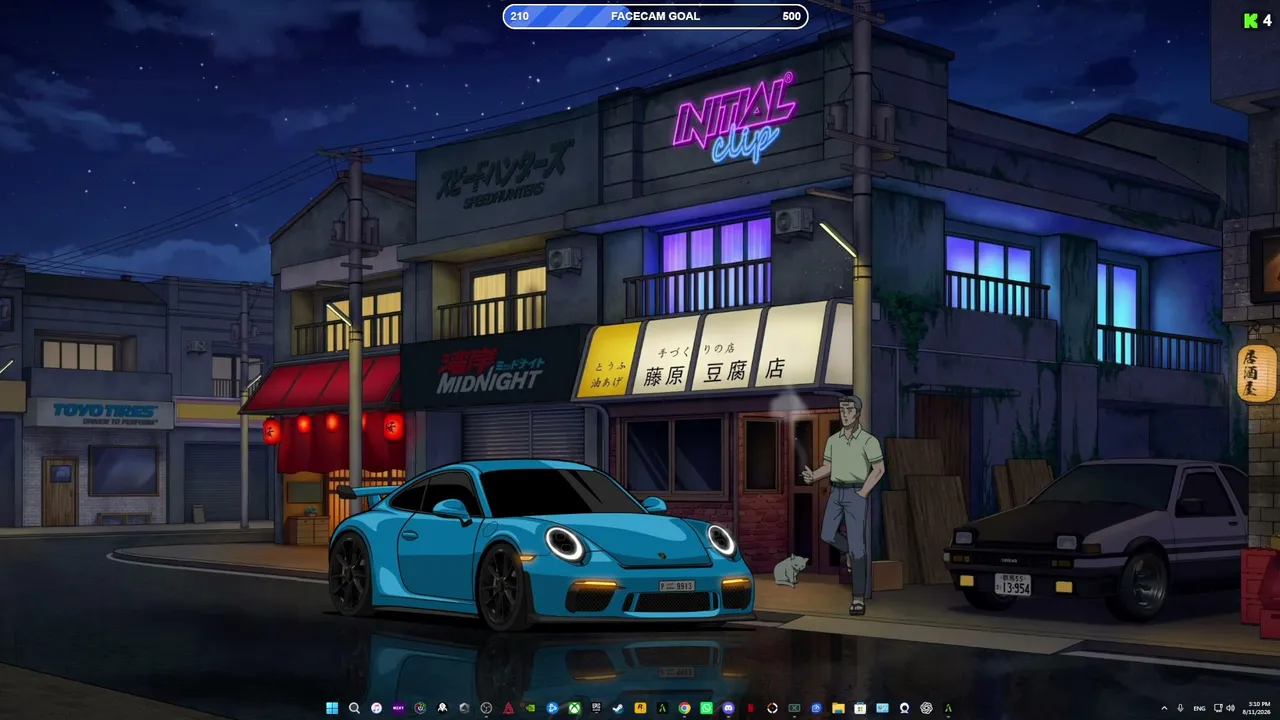Open Steam from the taskbar
The image size is (1280, 720).
[618, 708]
